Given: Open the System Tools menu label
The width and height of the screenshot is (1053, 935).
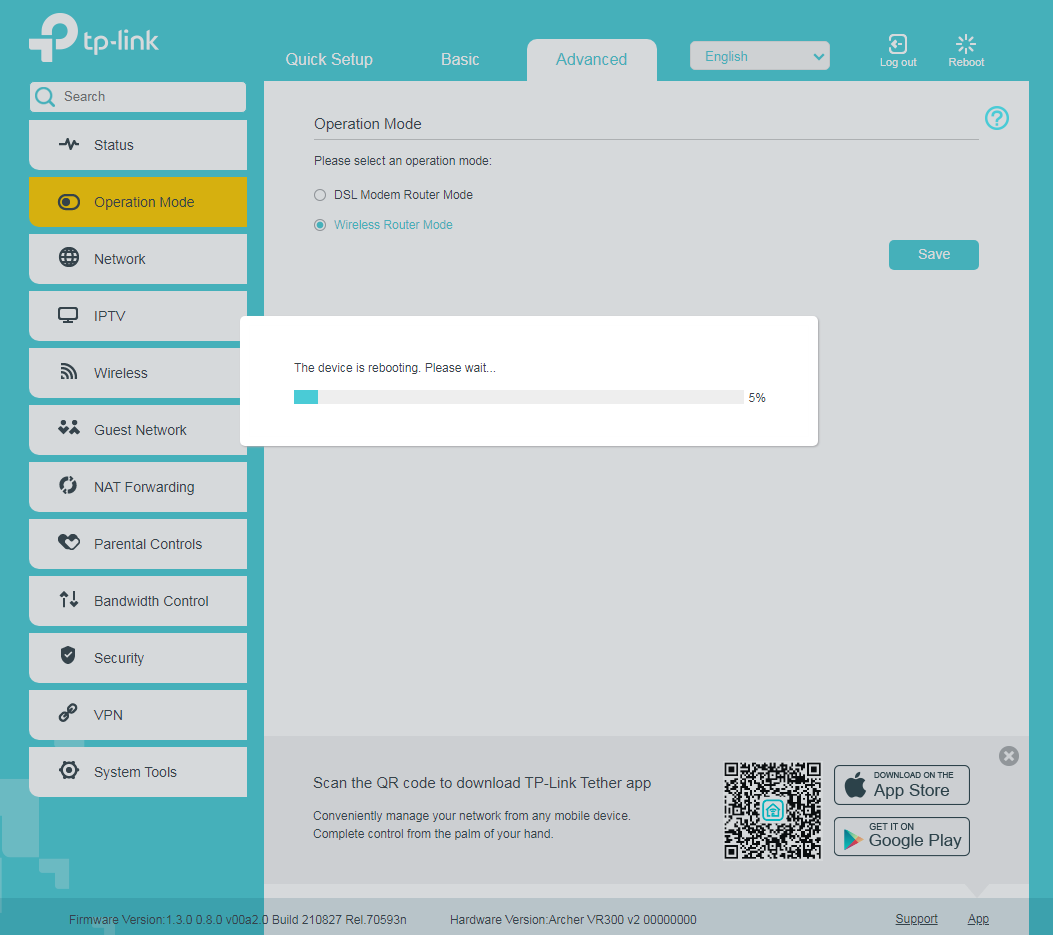Looking at the screenshot, I should [135, 772].
